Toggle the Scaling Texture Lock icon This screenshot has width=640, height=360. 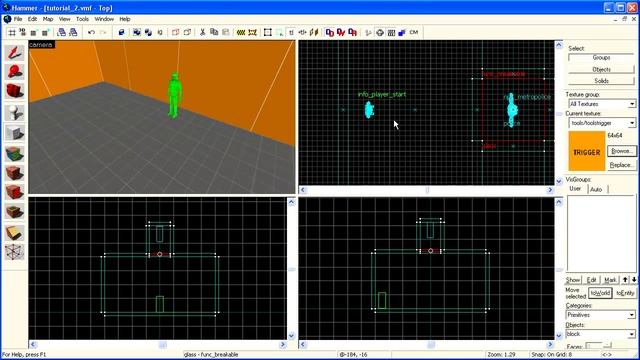tap(302, 32)
